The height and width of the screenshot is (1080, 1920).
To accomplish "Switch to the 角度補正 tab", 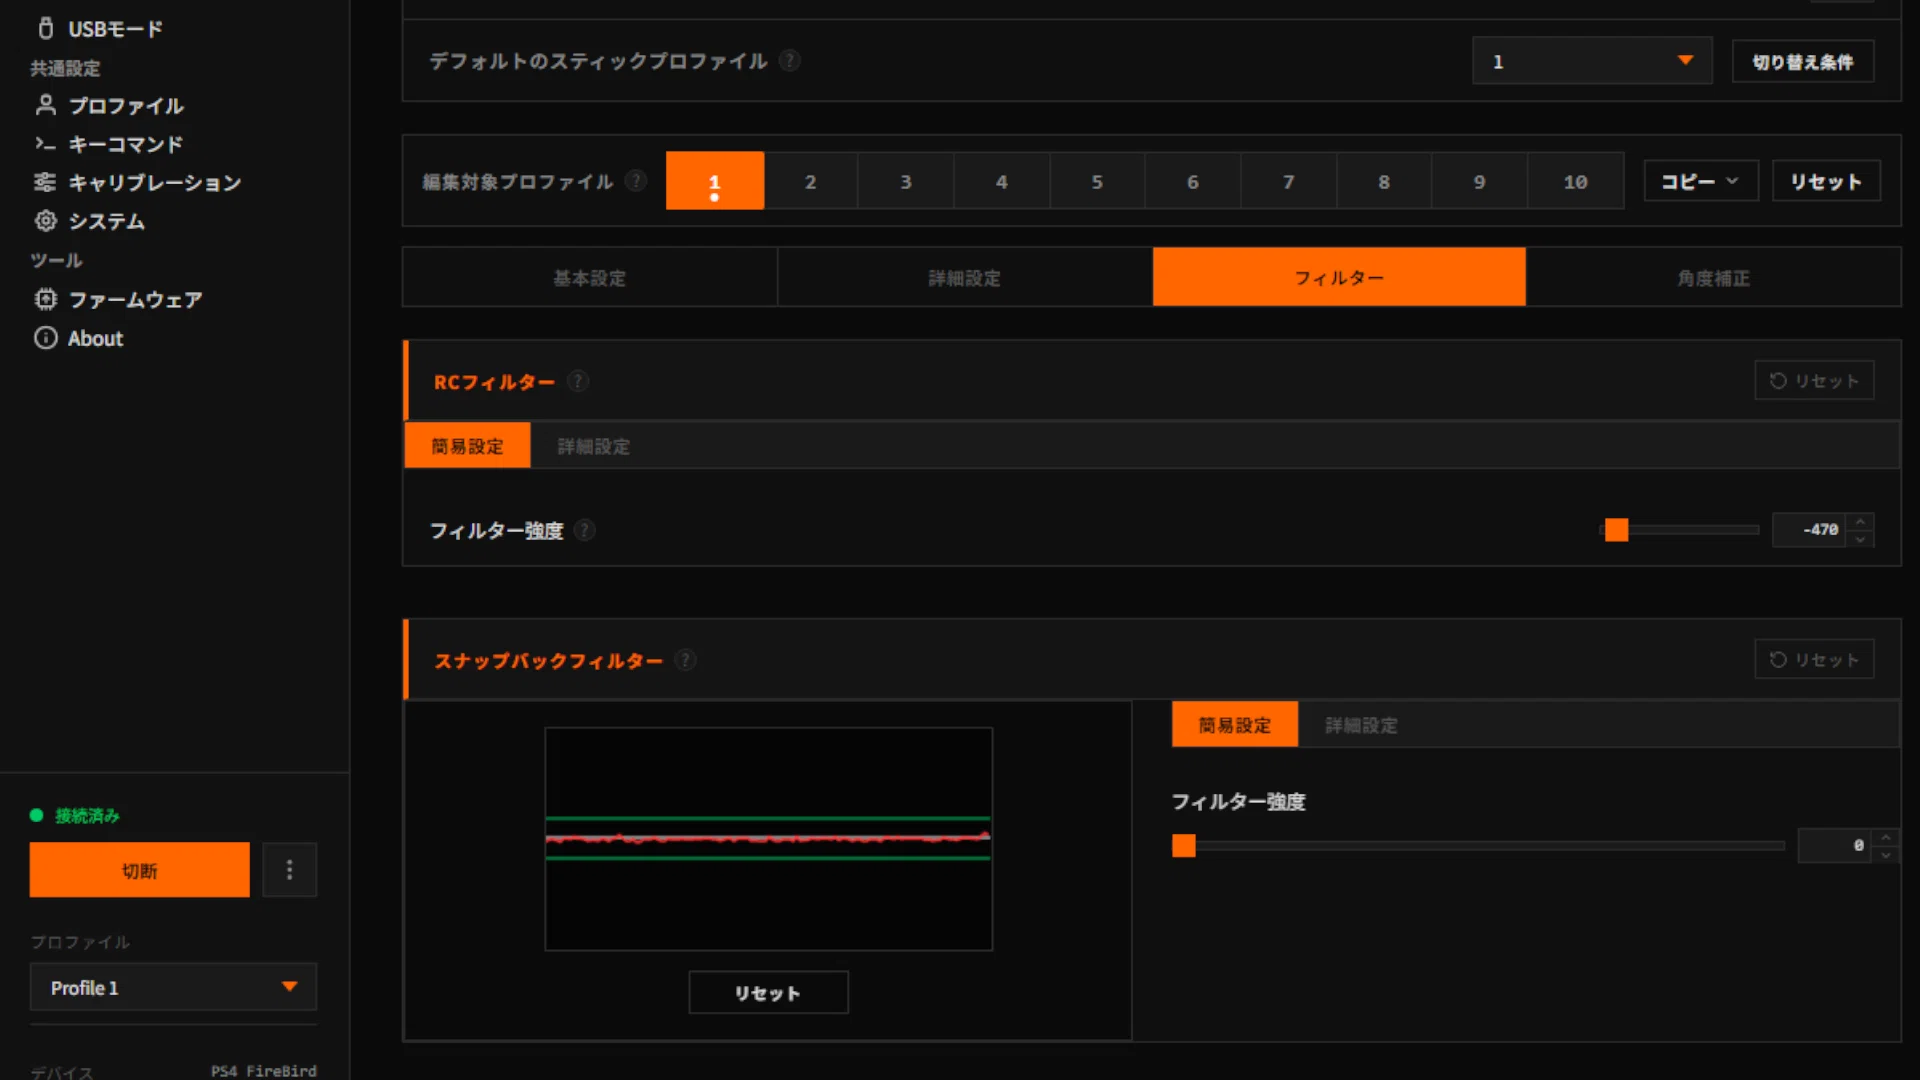I will [1713, 277].
